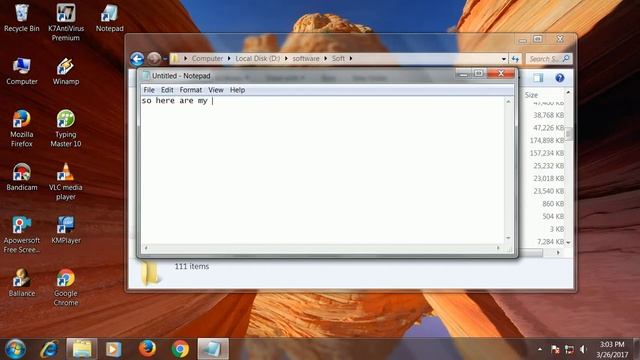Open Notepad Format menu
This screenshot has height=360, width=640.
pyautogui.click(x=191, y=90)
